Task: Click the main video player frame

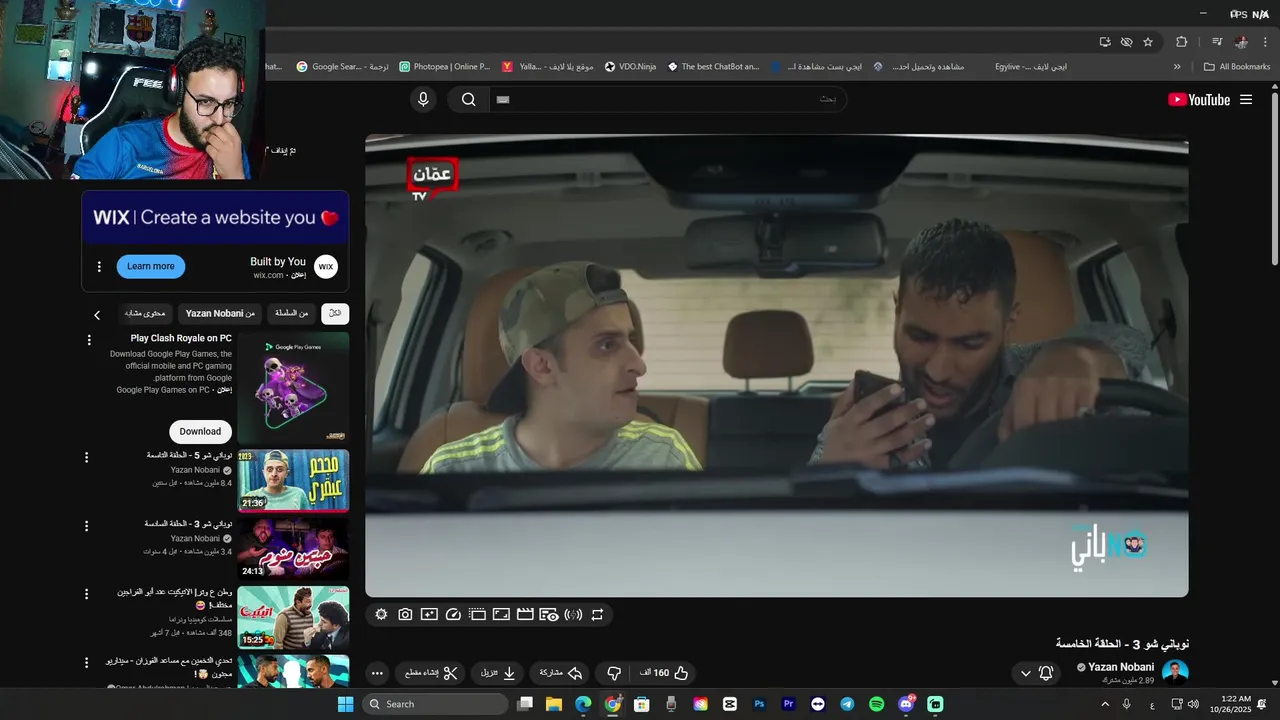Action: [777, 366]
